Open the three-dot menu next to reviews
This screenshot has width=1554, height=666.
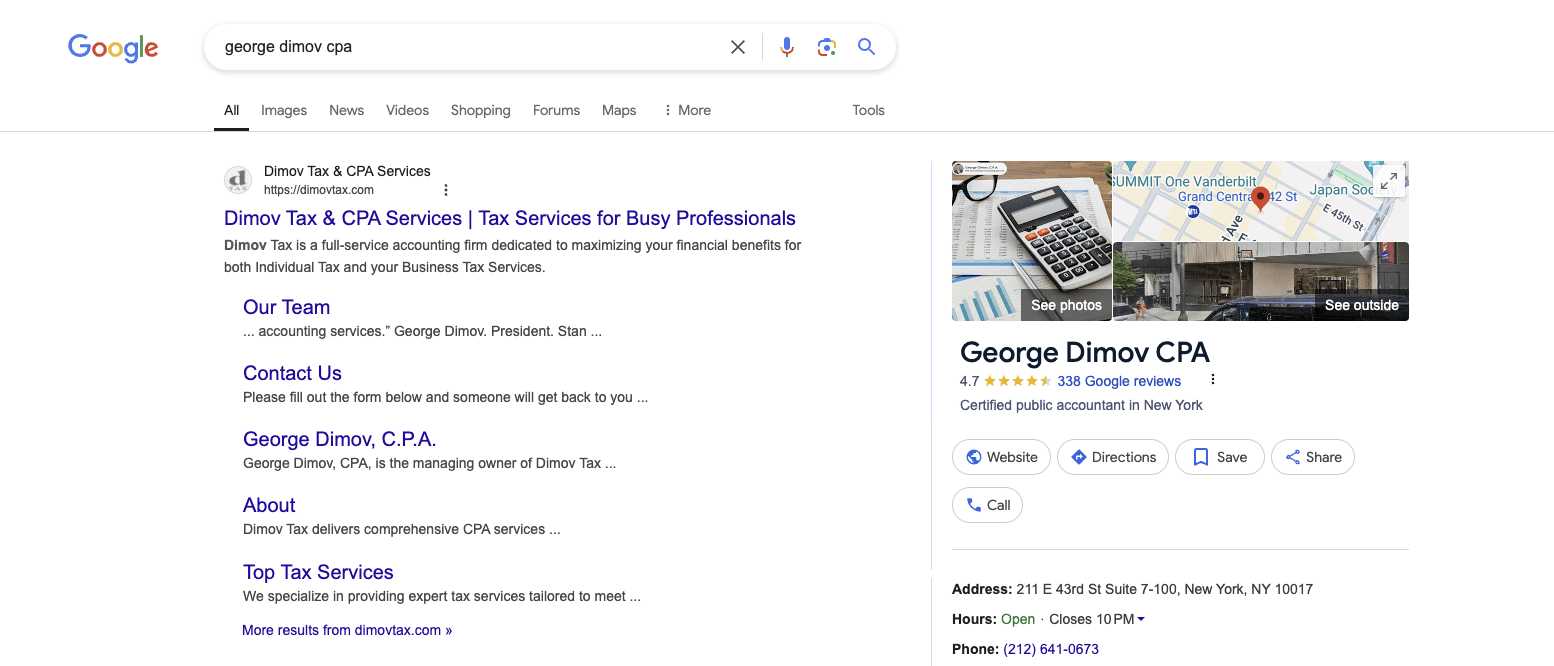1212,379
